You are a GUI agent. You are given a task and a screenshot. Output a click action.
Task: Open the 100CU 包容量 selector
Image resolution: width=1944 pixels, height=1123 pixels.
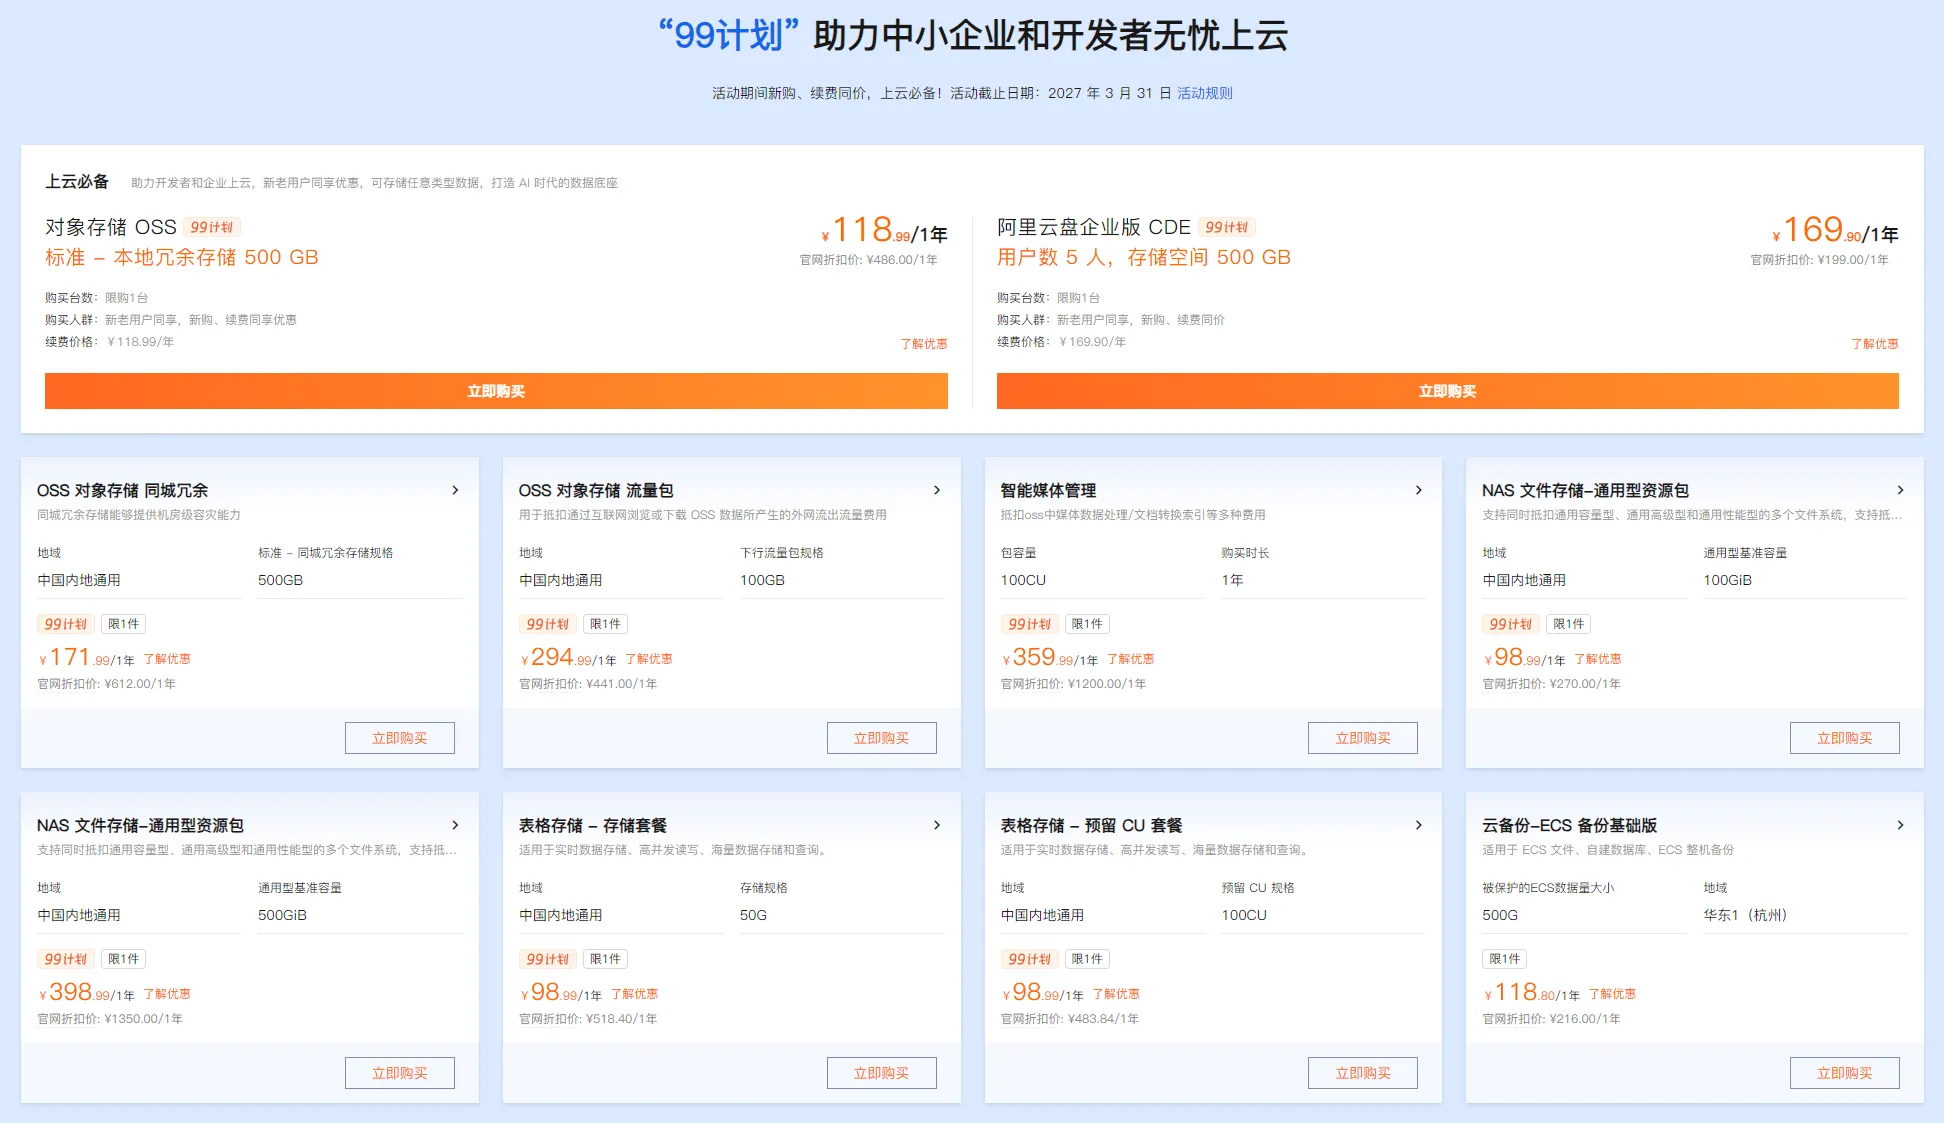(x=1103, y=580)
